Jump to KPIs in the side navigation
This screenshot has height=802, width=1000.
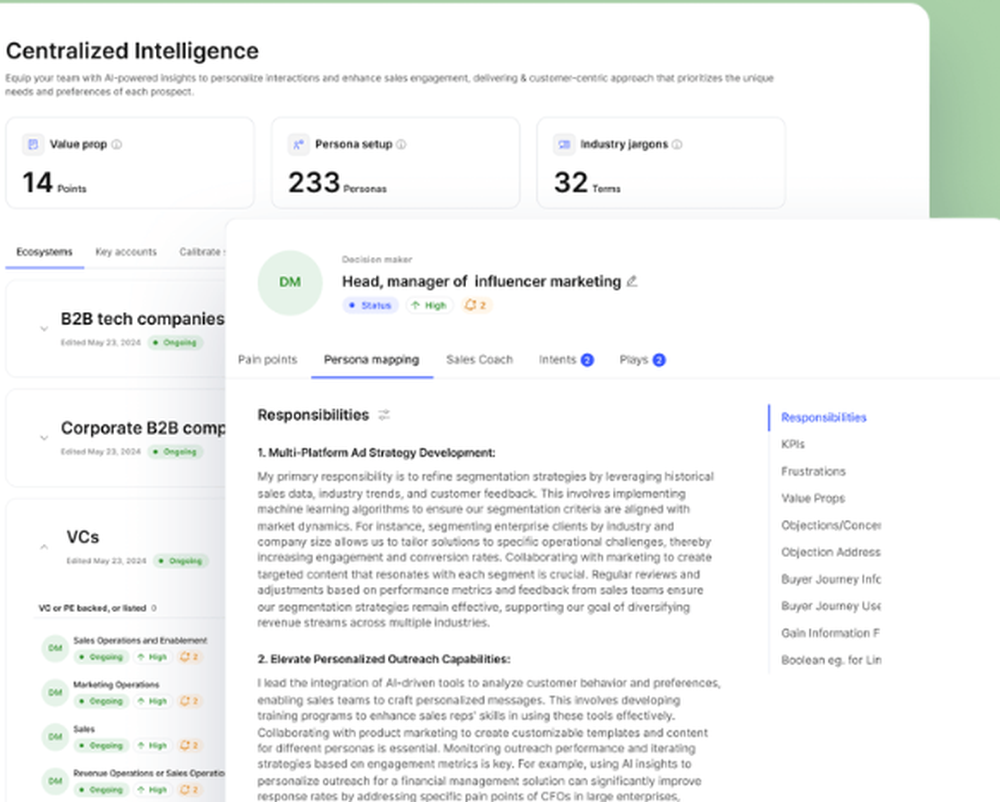click(793, 444)
